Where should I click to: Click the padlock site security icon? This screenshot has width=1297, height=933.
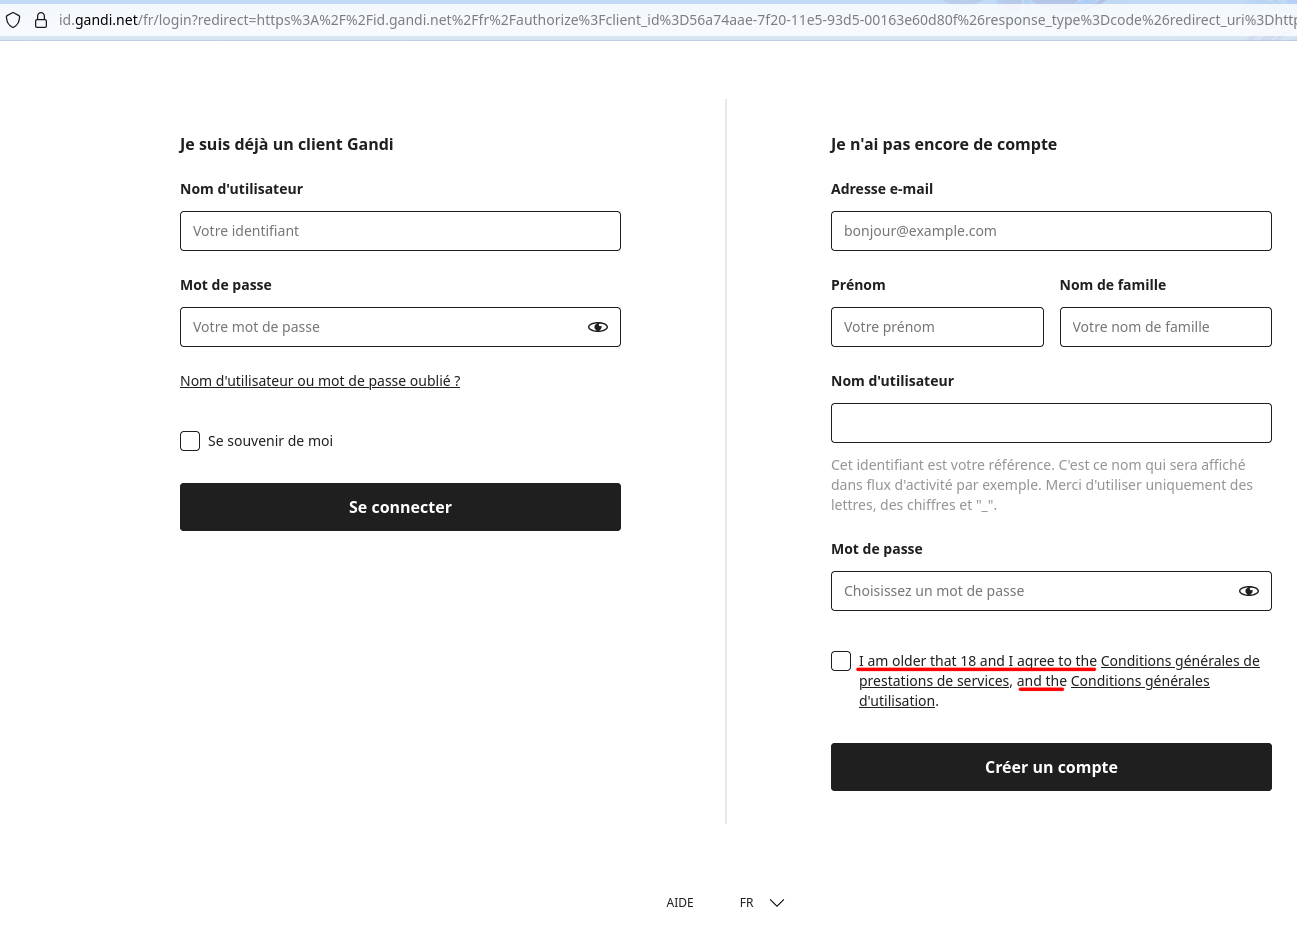[x=41, y=20]
